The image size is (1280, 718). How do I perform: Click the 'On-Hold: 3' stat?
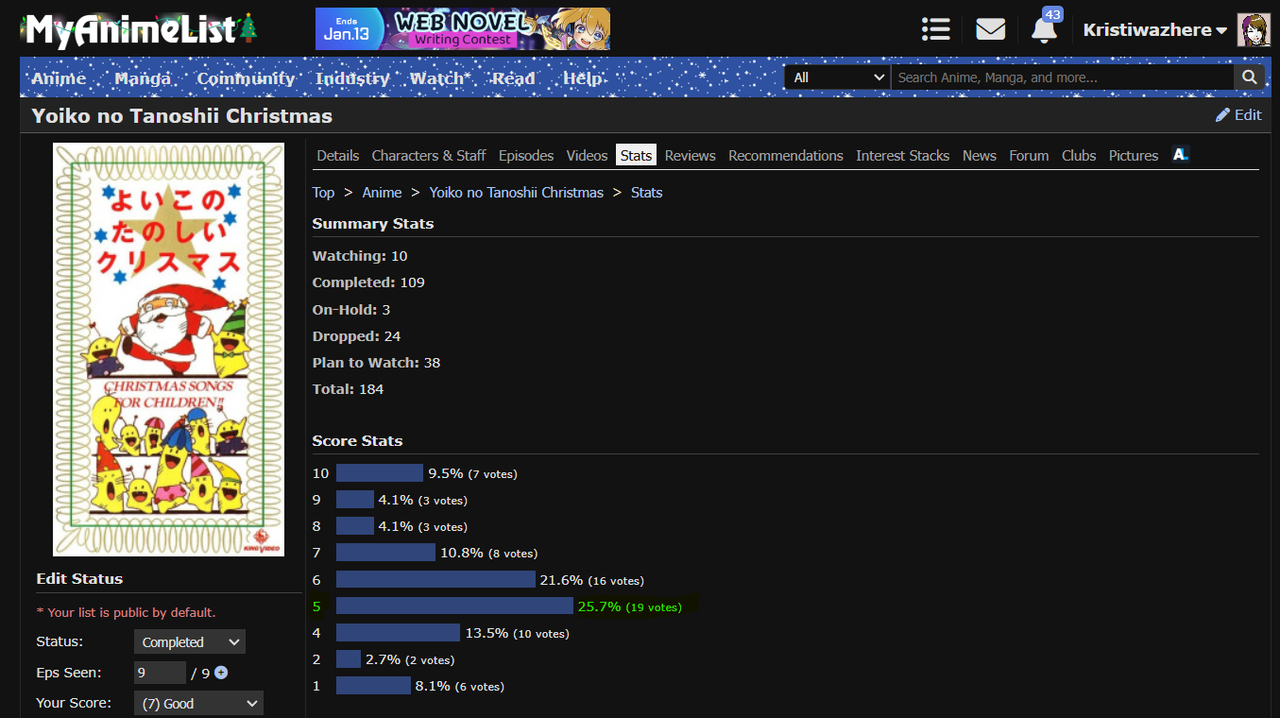click(351, 310)
